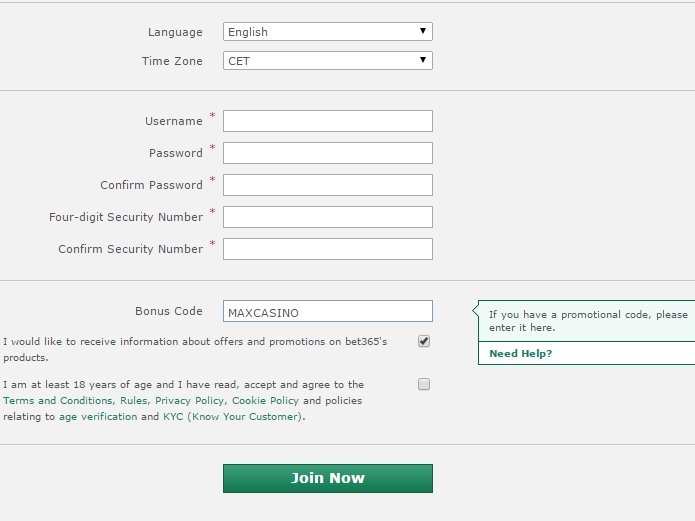Open the Rules link
Image resolution: width=695 pixels, height=521 pixels.
pos(134,401)
